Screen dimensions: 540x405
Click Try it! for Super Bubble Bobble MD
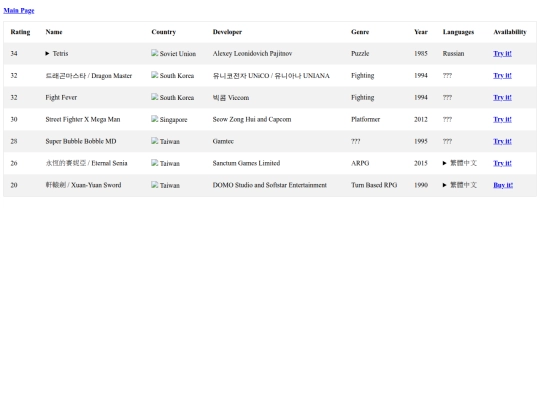coord(502,141)
